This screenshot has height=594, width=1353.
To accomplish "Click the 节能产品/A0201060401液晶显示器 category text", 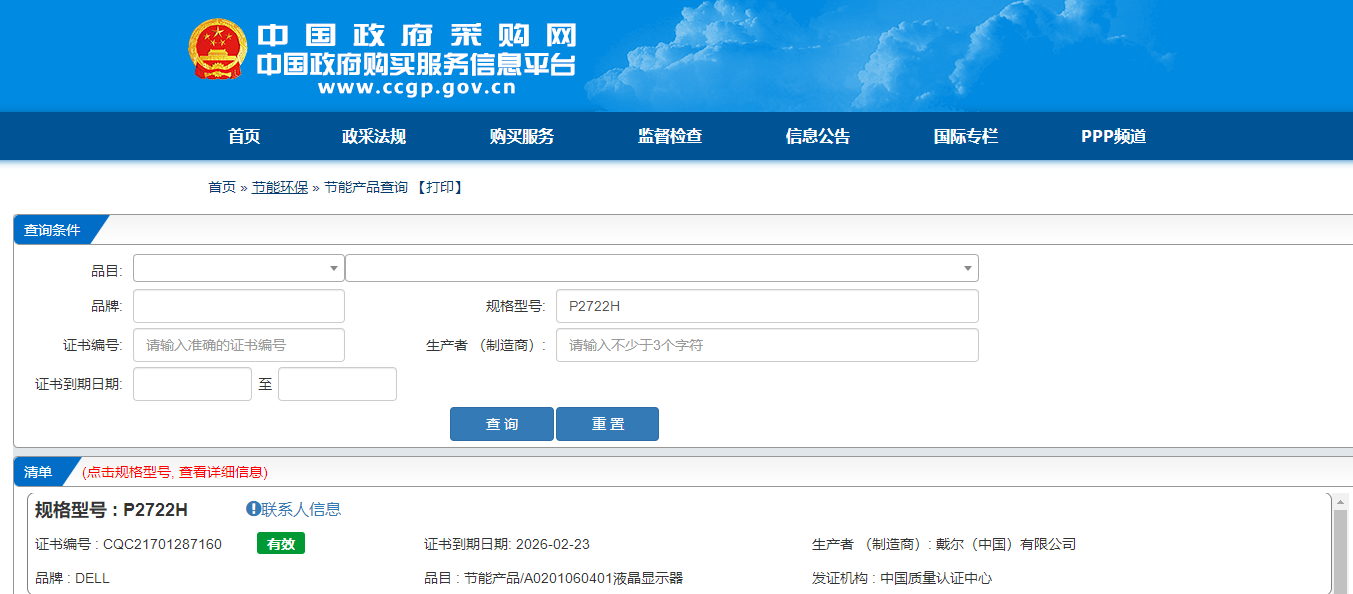I will (573, 578).
